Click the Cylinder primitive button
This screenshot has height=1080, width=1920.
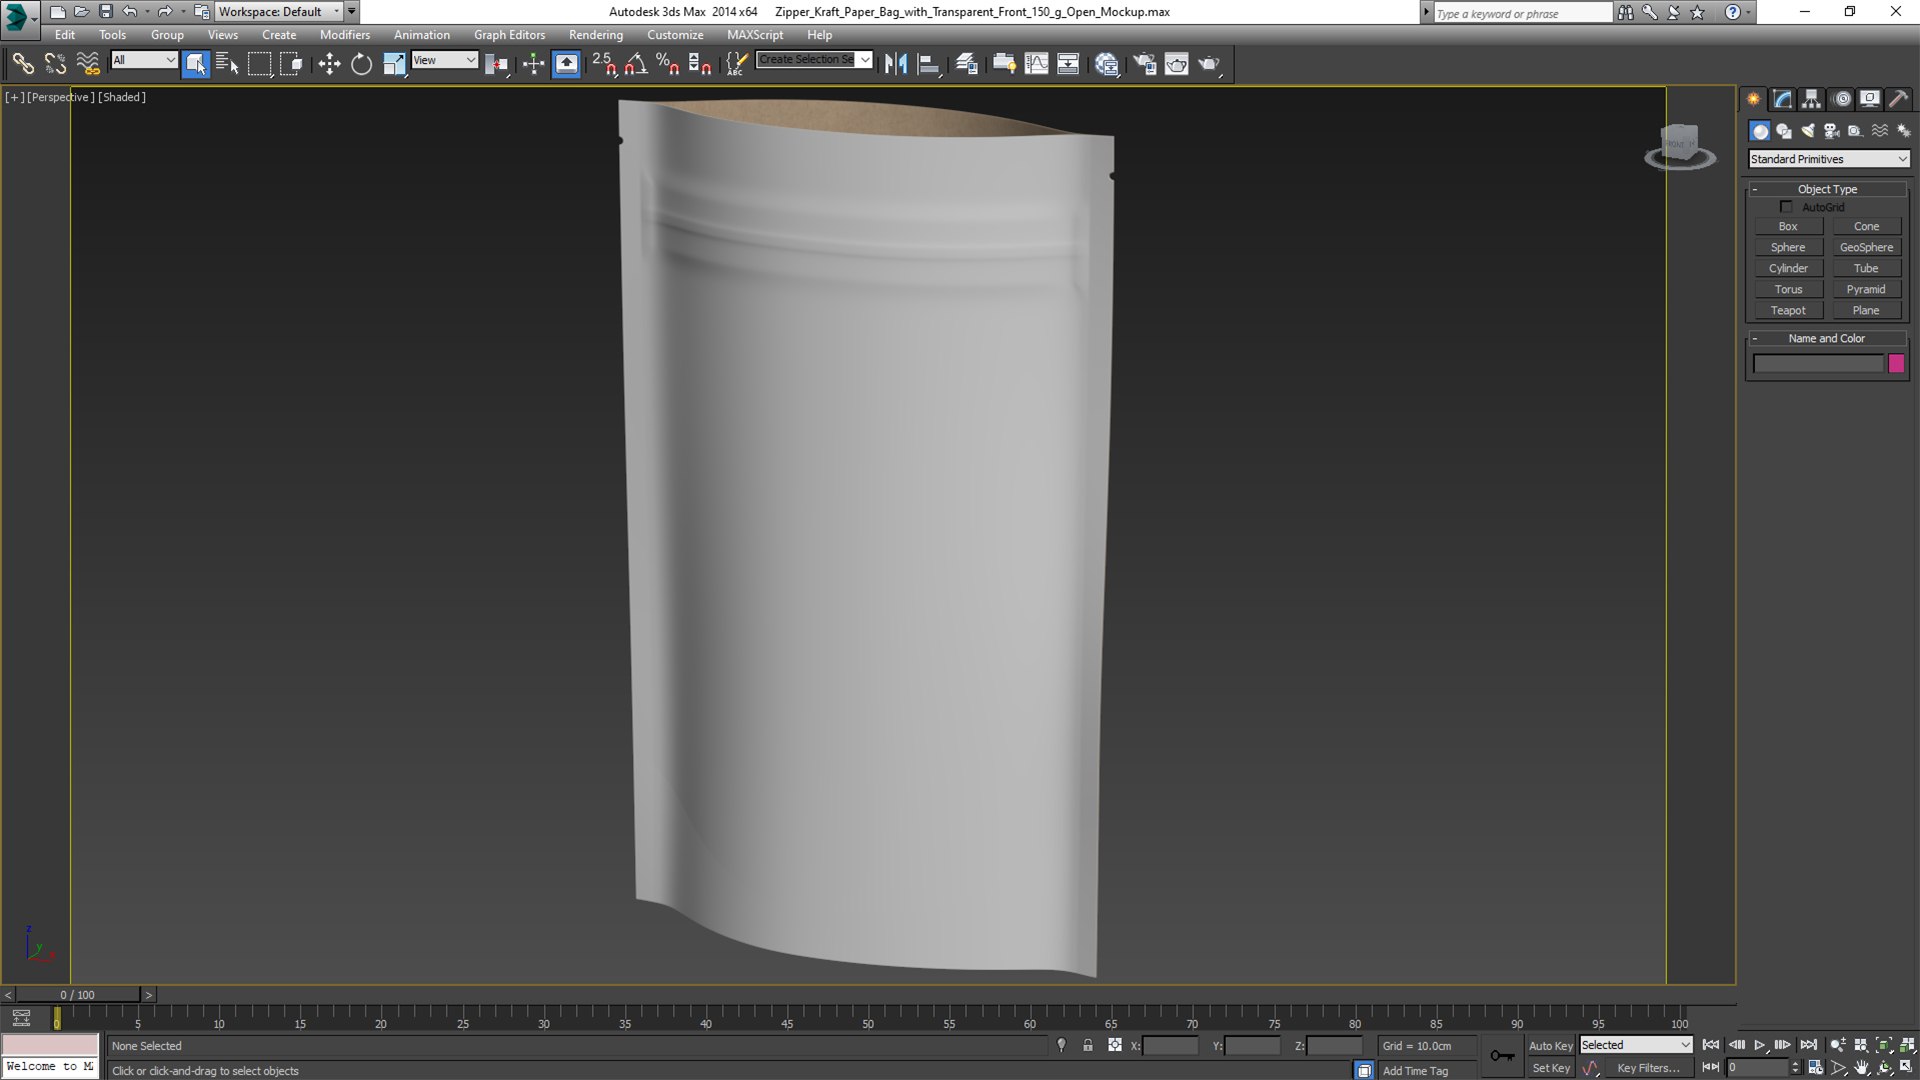pyautogui.click(x=1788, y=268)
